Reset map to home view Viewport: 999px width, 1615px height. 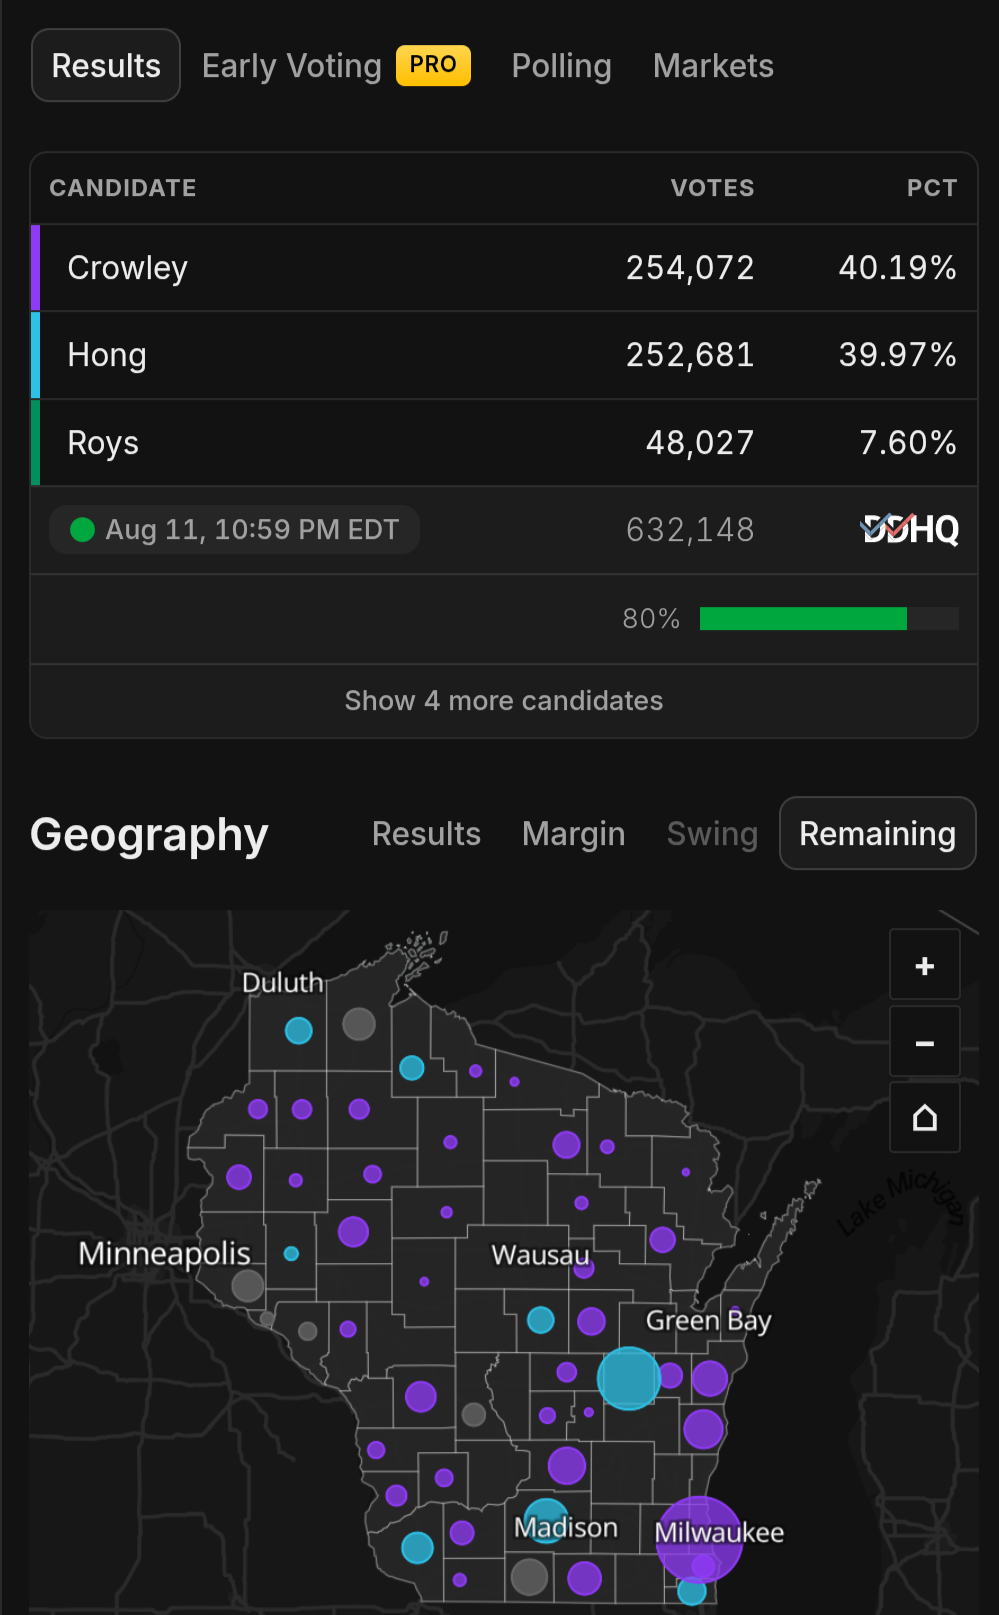coord(925,1118)
